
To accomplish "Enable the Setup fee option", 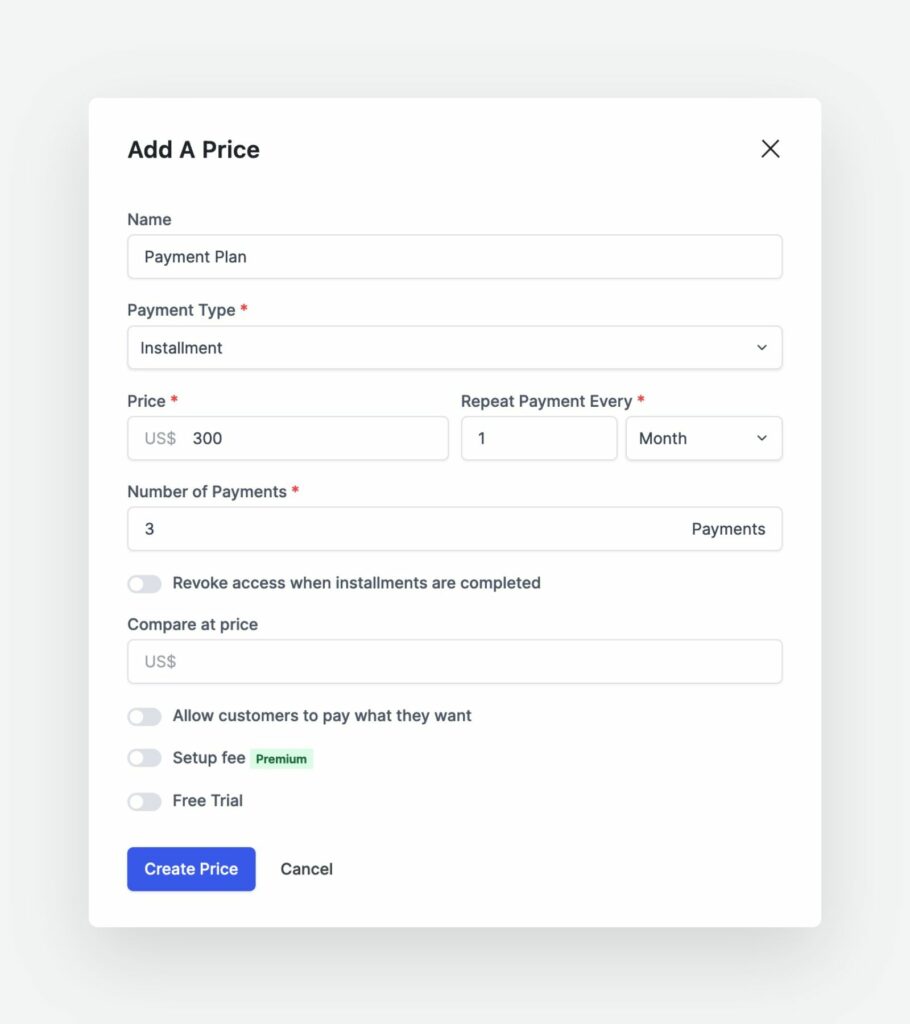I will [x=144, y=758].
